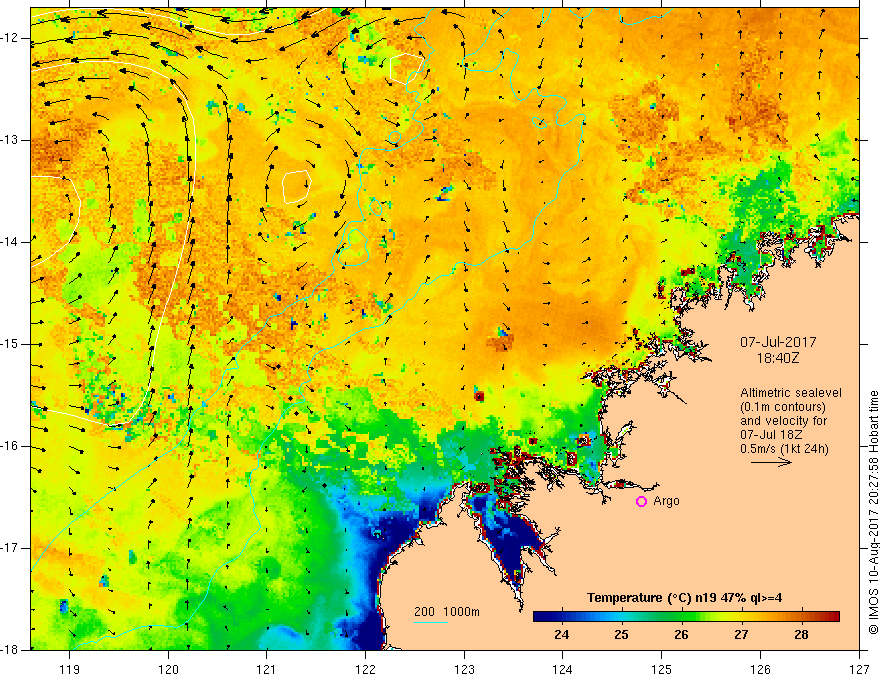Click the -18 latitude axis label
Viewport: 880px width, 680px height.
(x=11, y=650)
